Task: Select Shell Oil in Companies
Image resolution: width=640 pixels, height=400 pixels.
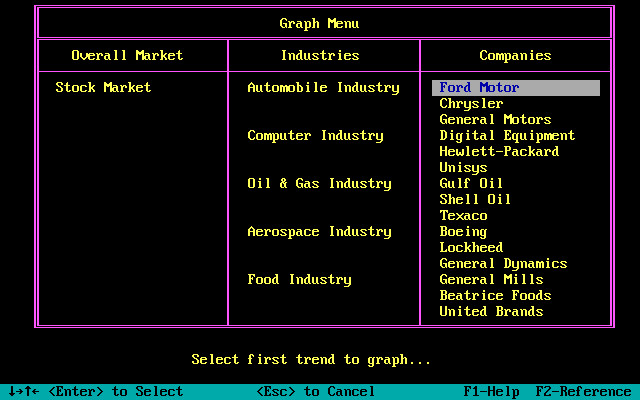Action: [x=475, y=199]
